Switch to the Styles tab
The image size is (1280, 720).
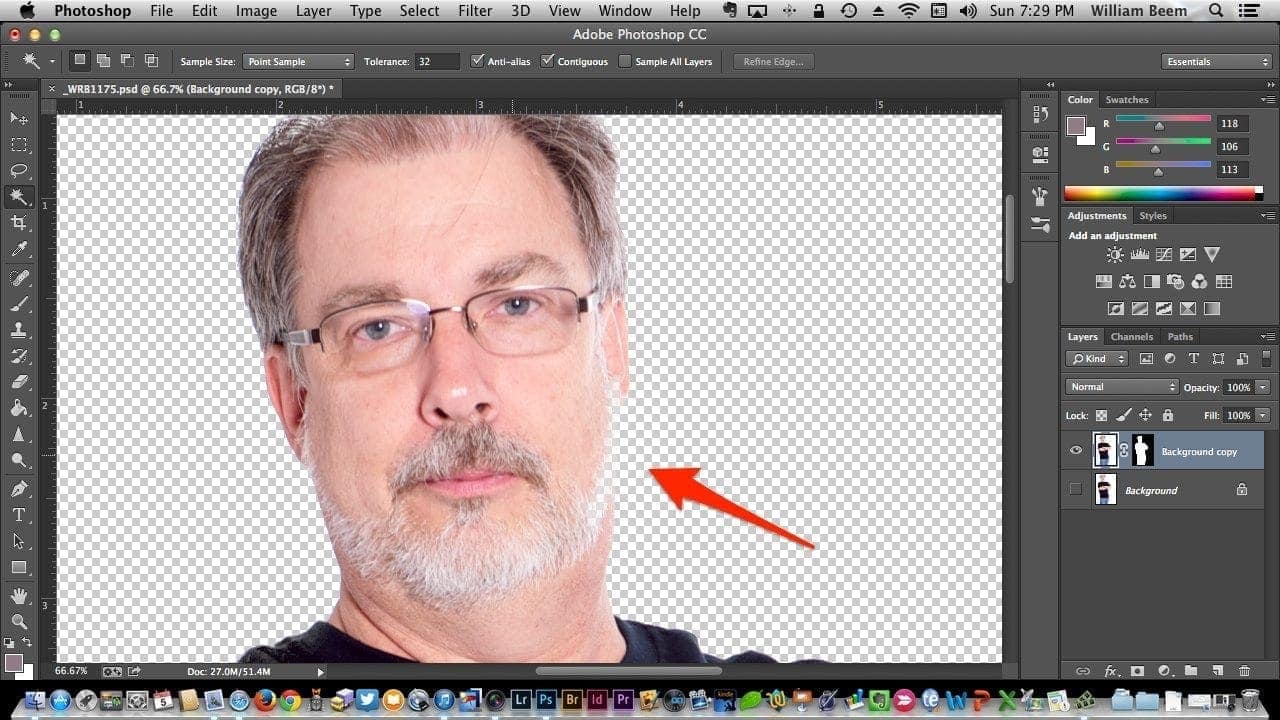click(x=1153, y=216)
